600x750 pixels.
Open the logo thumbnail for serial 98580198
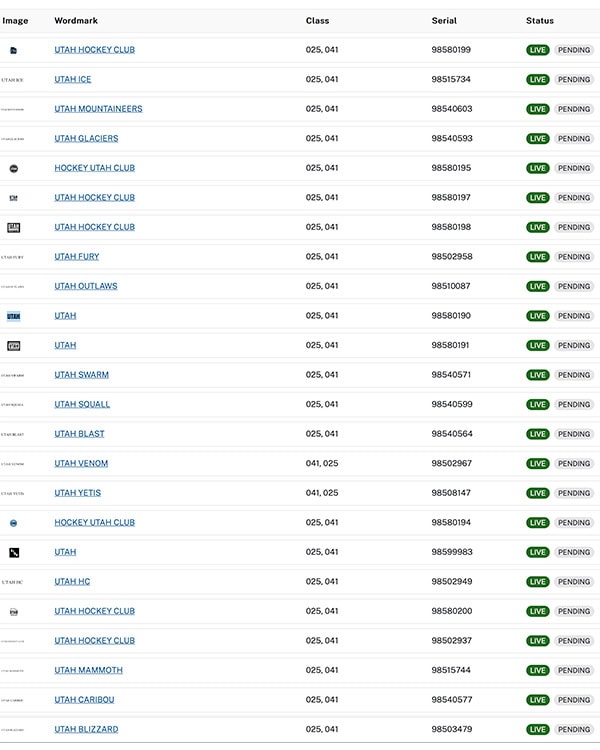click(13, 227)
